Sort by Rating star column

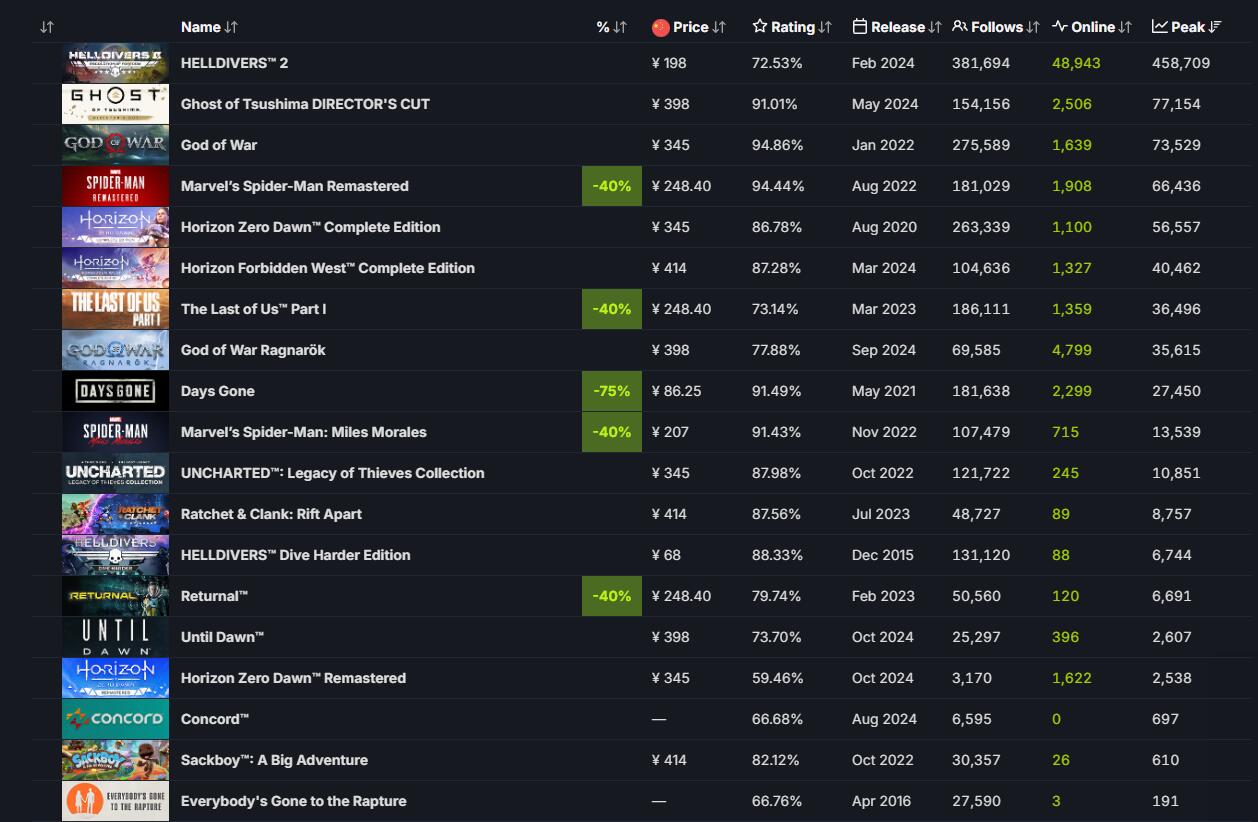tap(792, 27)
